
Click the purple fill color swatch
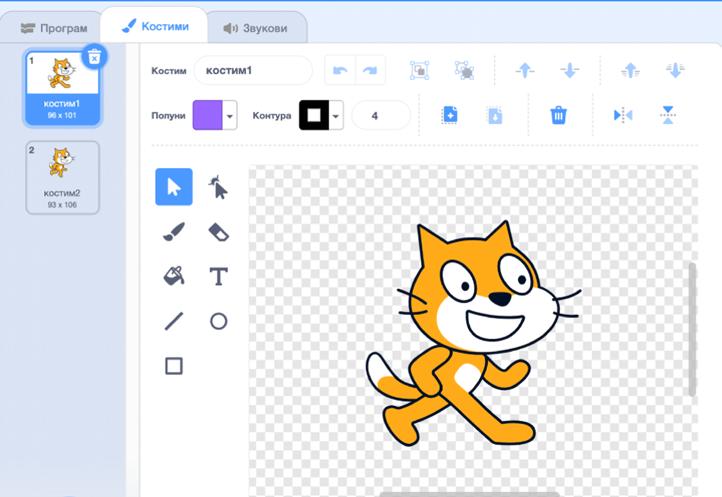coord(207,115)
